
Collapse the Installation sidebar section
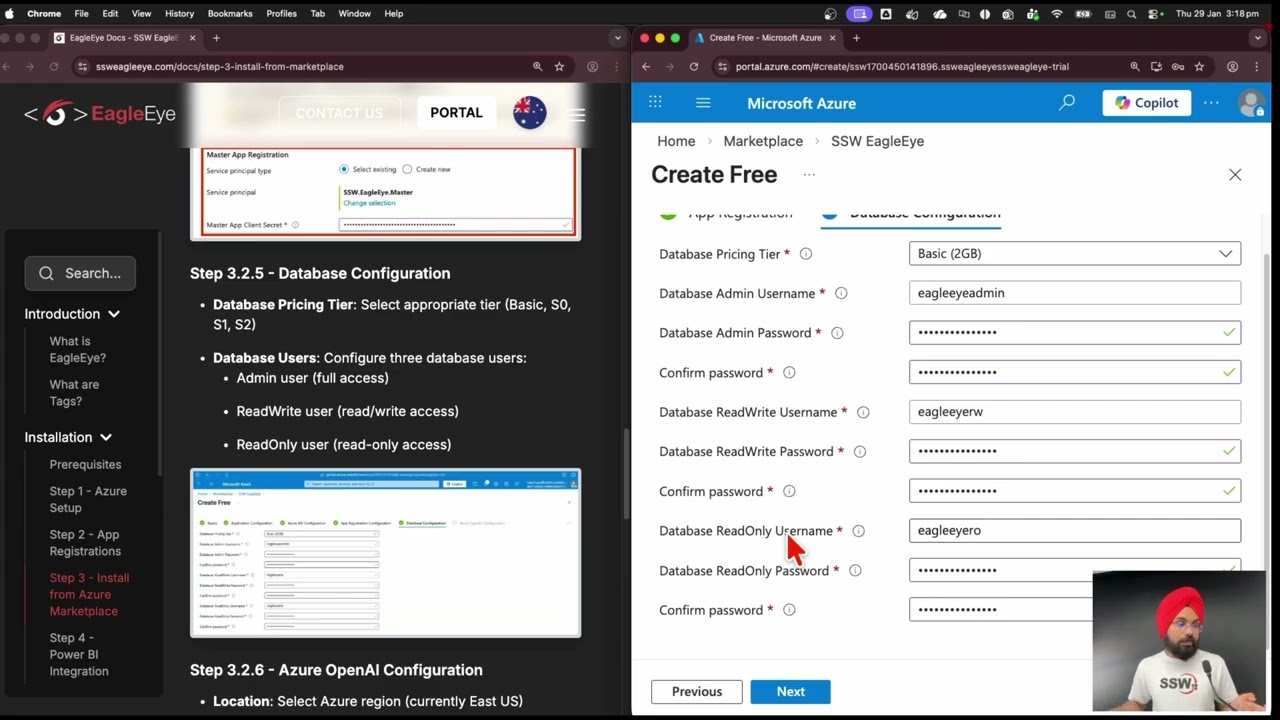pyautogui.click(x=68, y=437)
